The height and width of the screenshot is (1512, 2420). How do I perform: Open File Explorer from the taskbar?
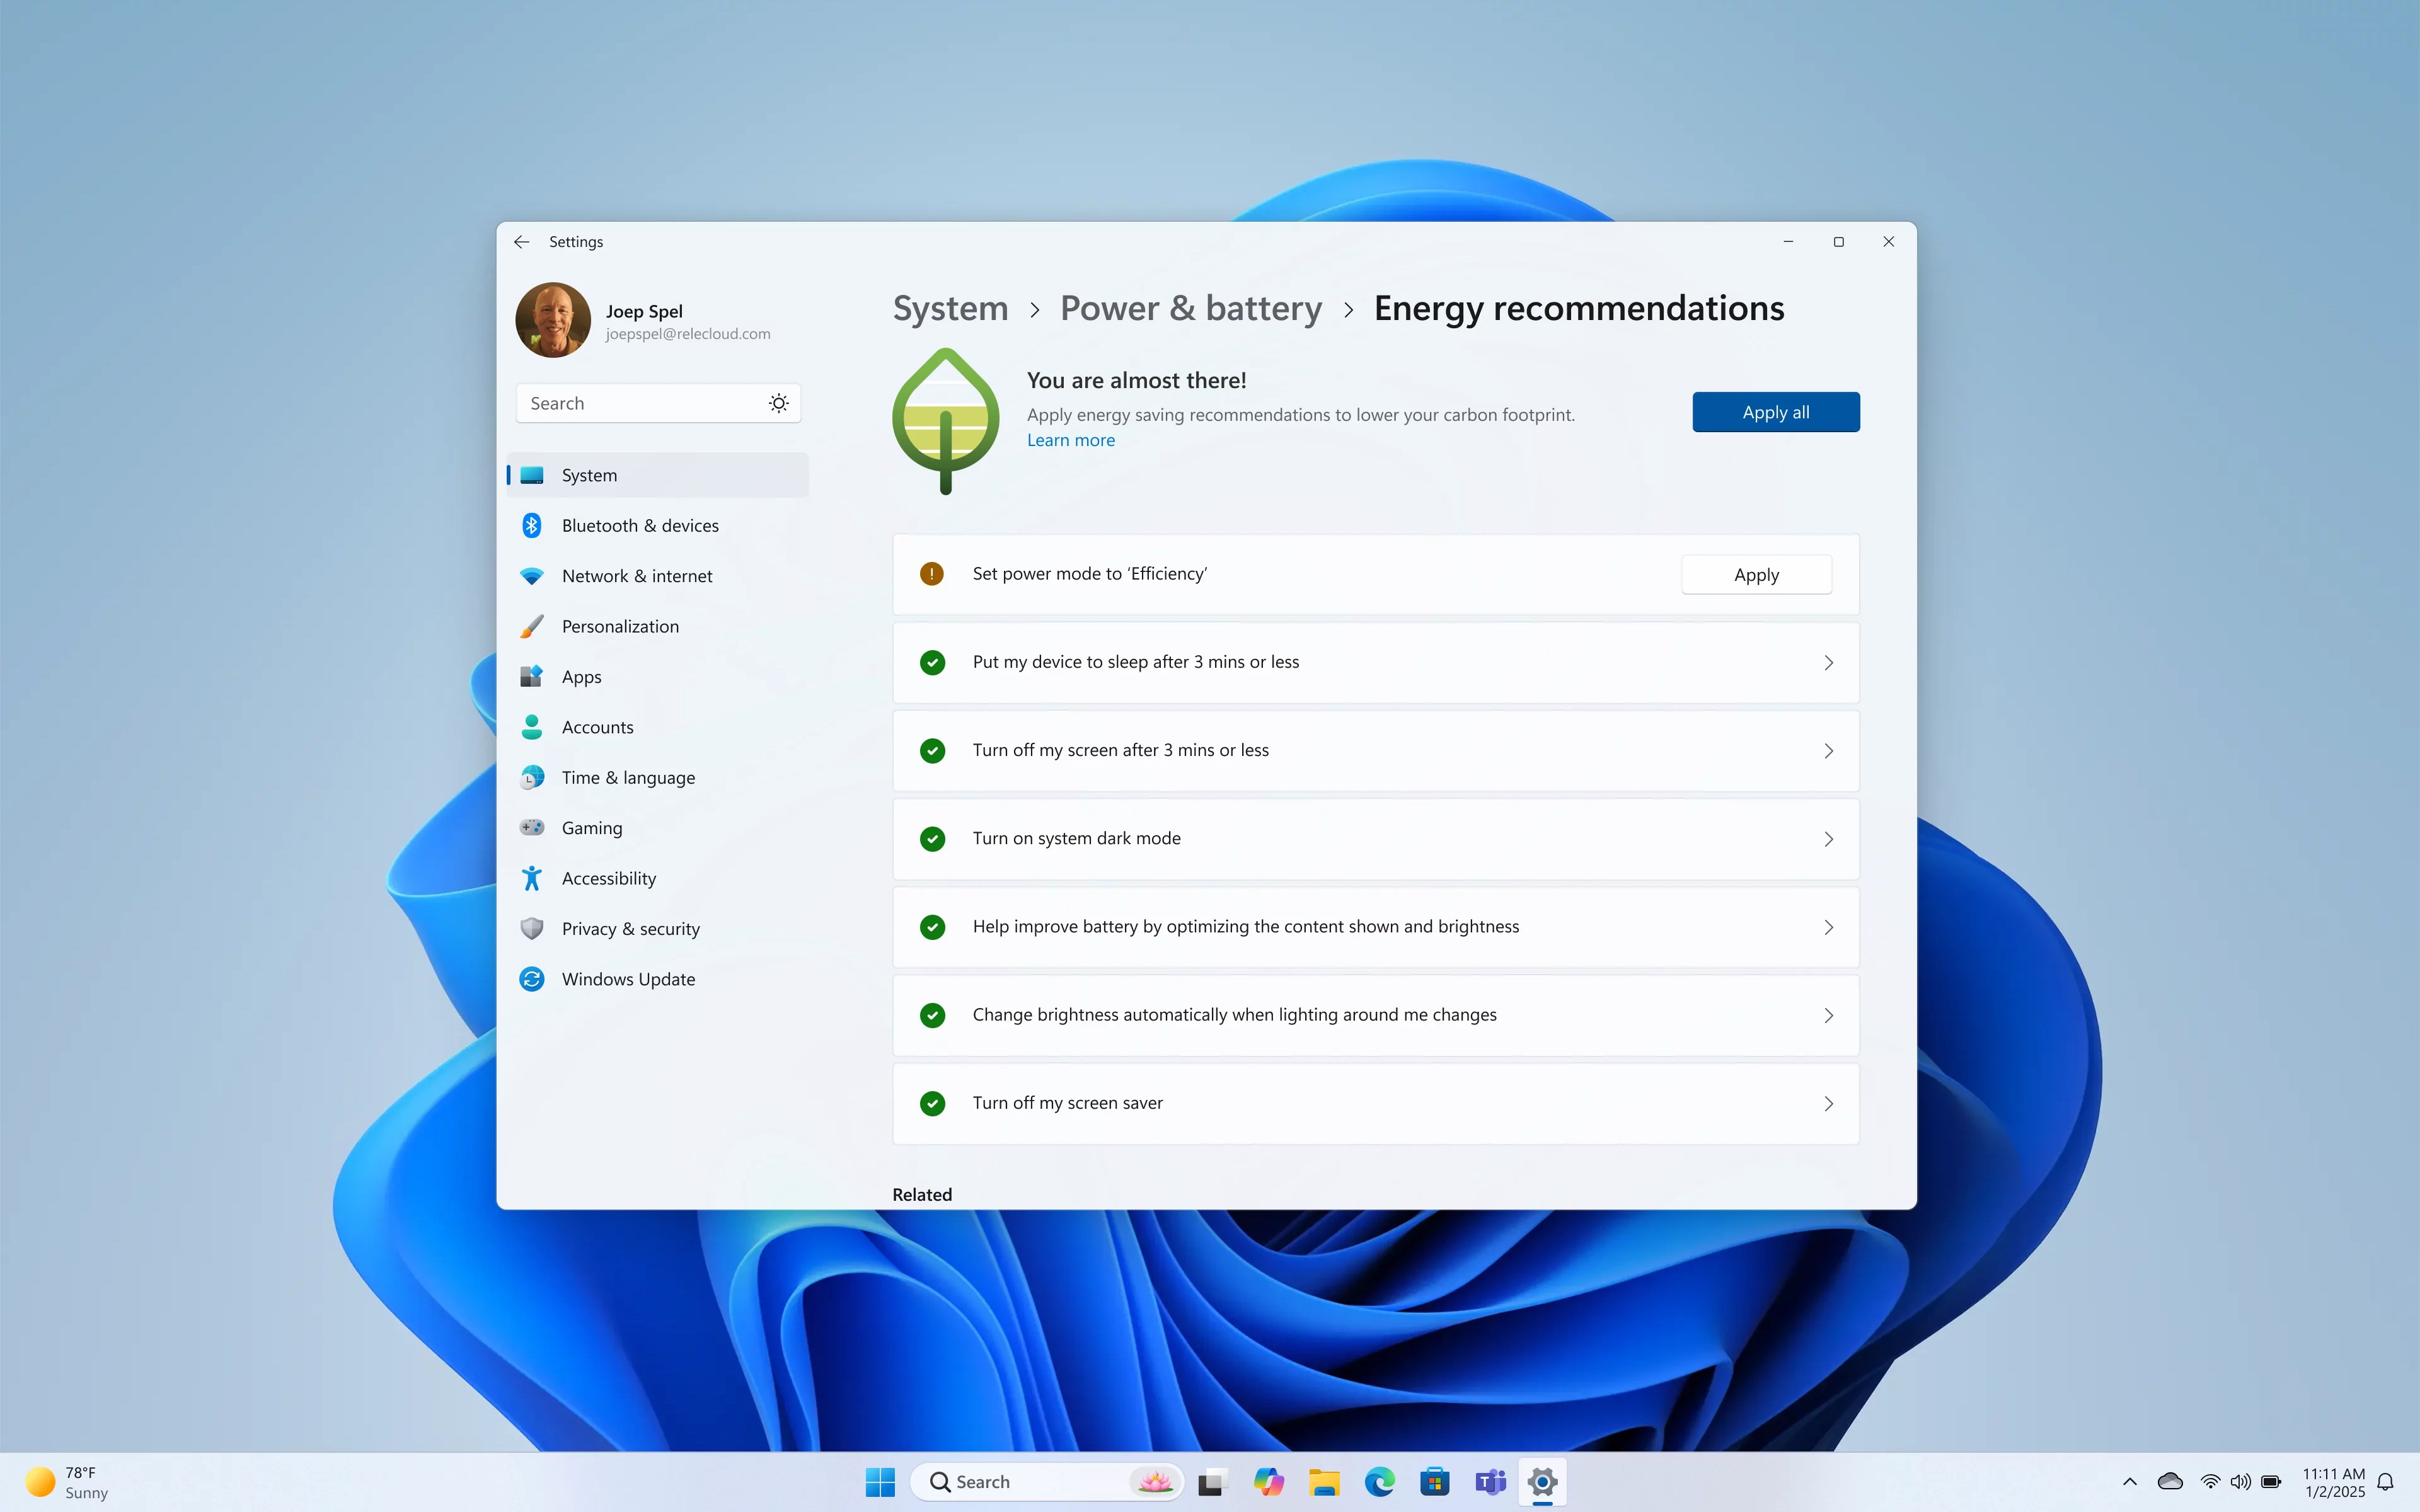click(x=1324, y=1481)
